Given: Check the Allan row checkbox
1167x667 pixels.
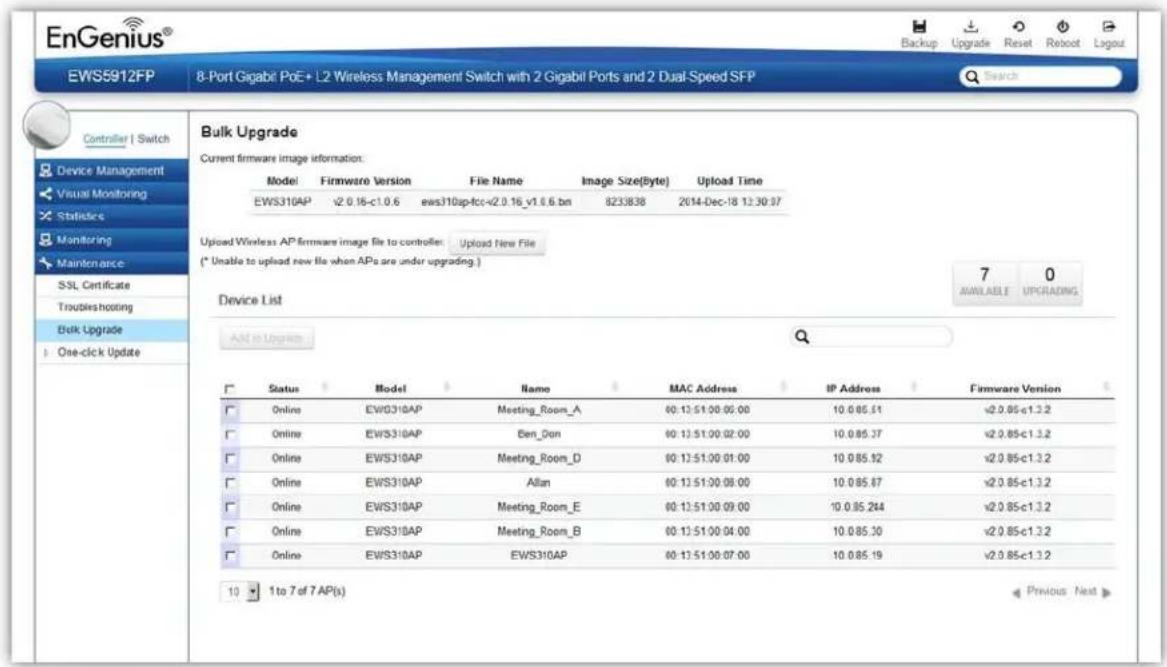Looking at the screenshot, I should 230,483.
